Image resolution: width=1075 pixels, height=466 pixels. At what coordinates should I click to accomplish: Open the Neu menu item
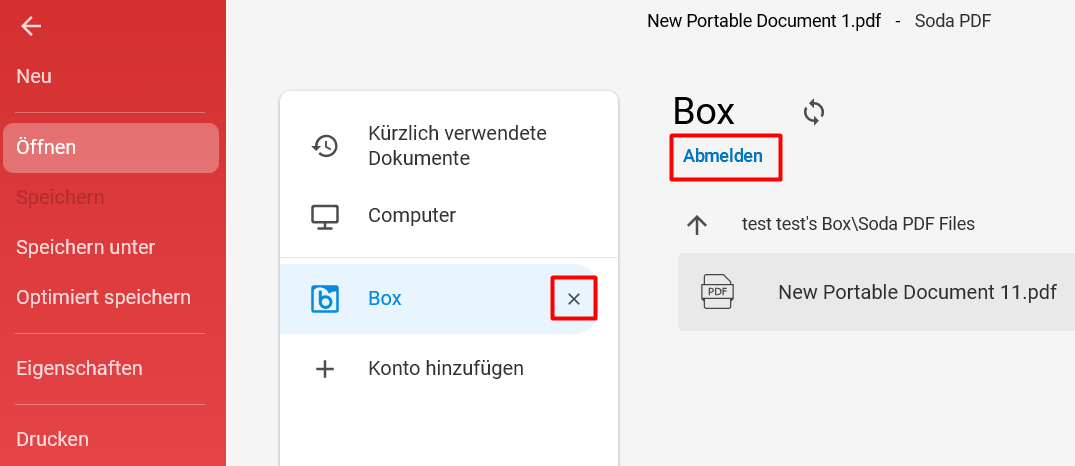(34, 76)
